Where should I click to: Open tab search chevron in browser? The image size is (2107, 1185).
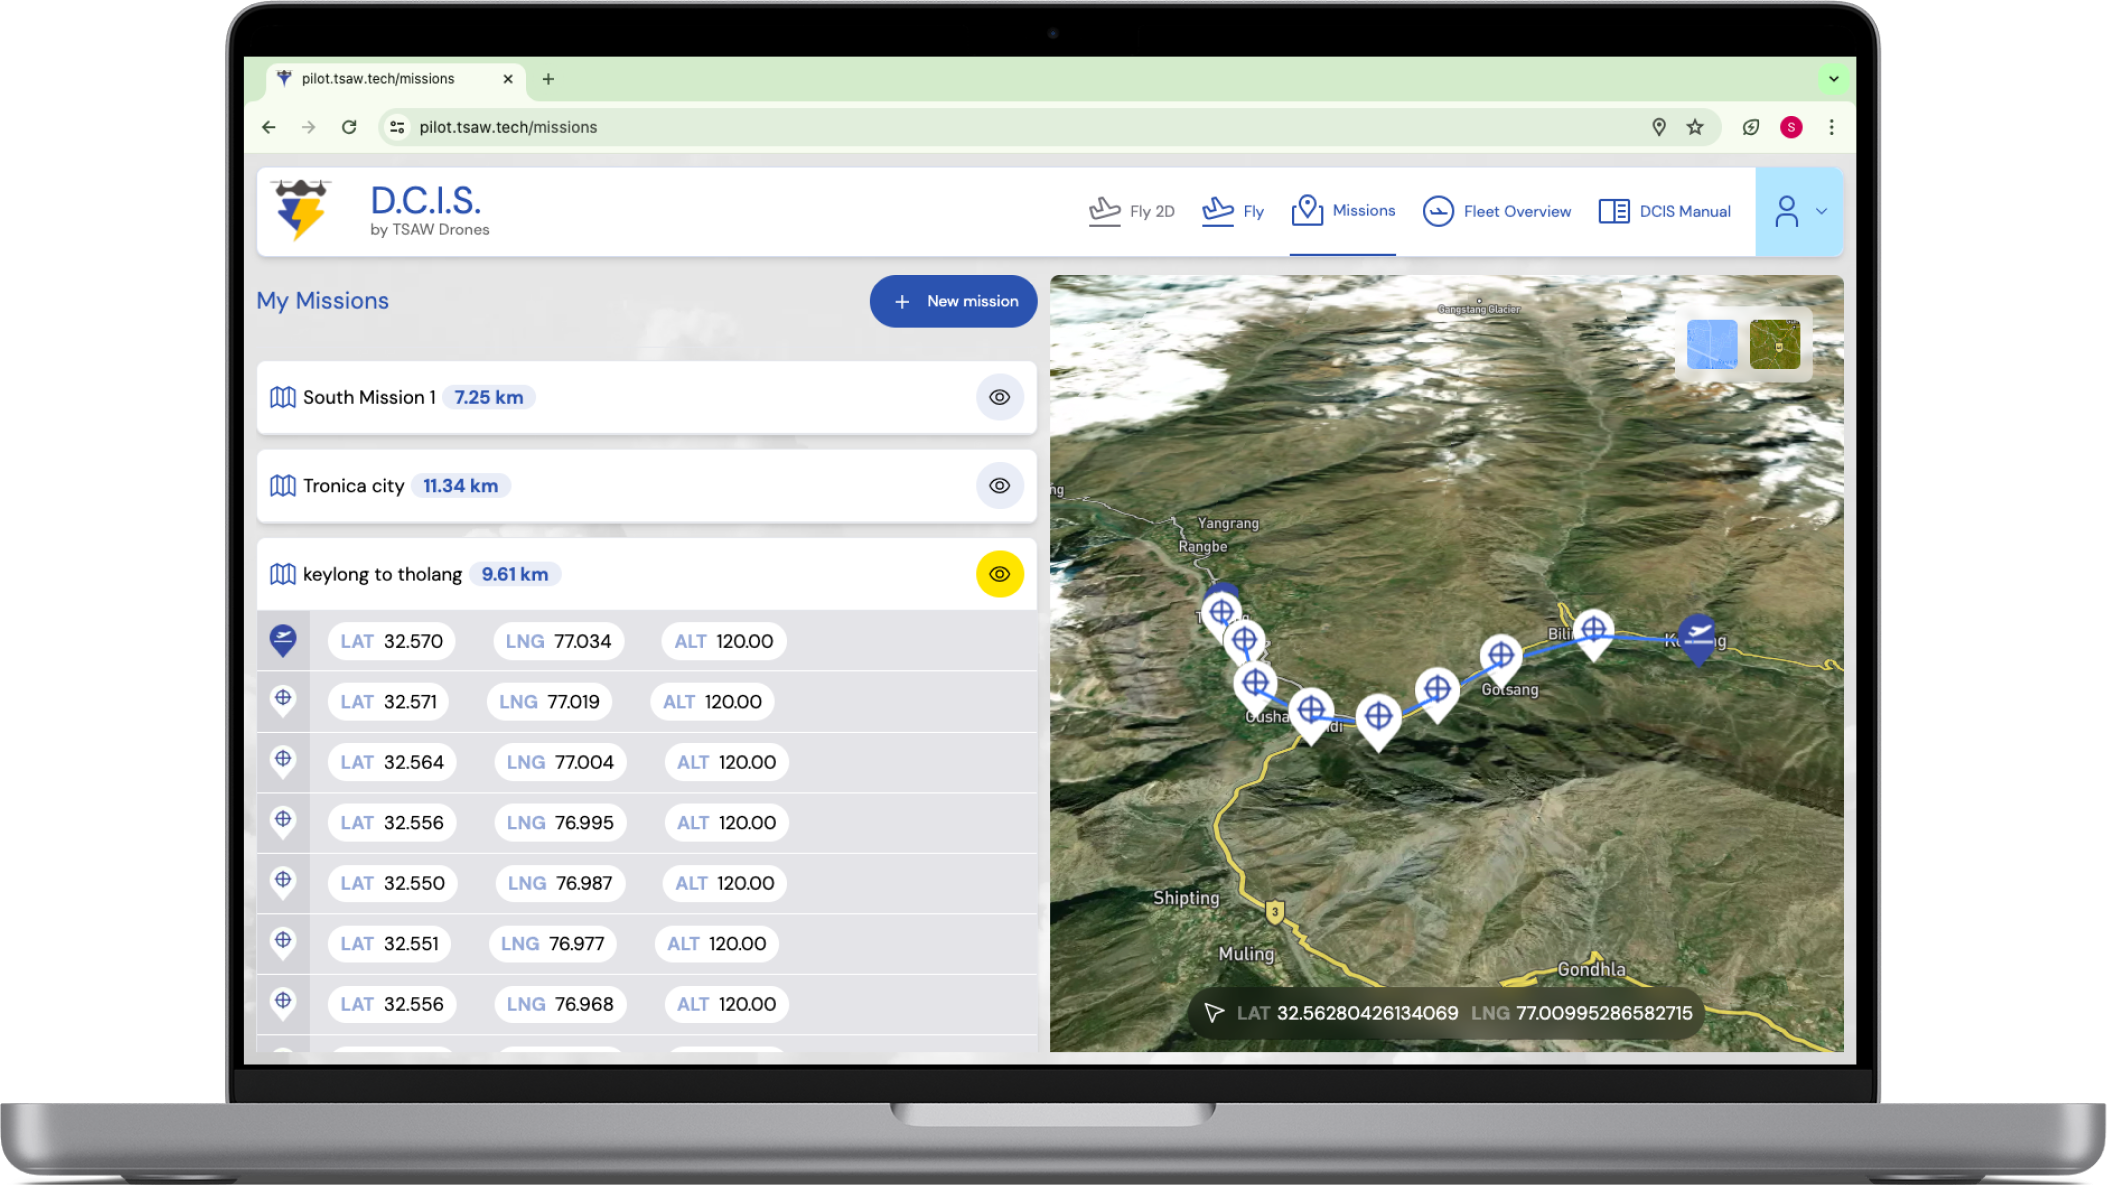1833,79
